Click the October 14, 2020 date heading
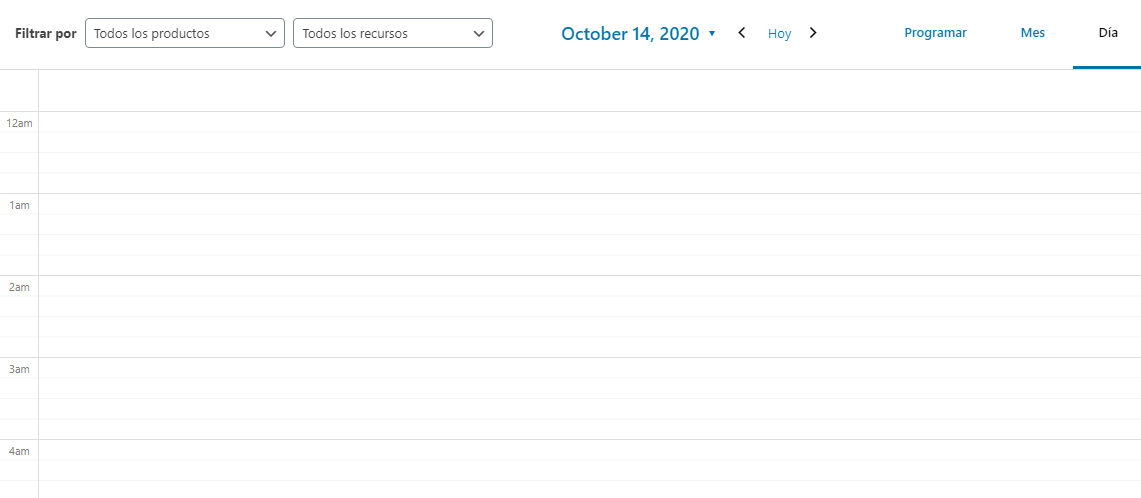Viewport: 1141px width, 498px height. click(x=630, y=33)
